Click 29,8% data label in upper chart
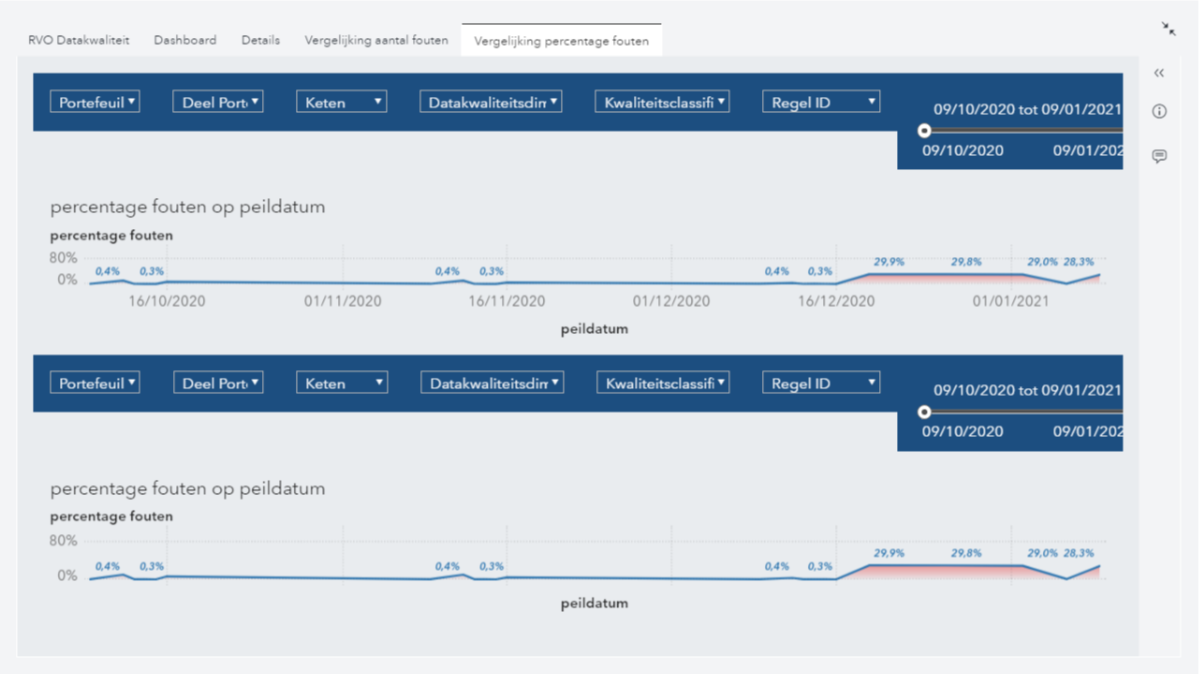Viewport: 1200px width, 674px height. point(966,262)
